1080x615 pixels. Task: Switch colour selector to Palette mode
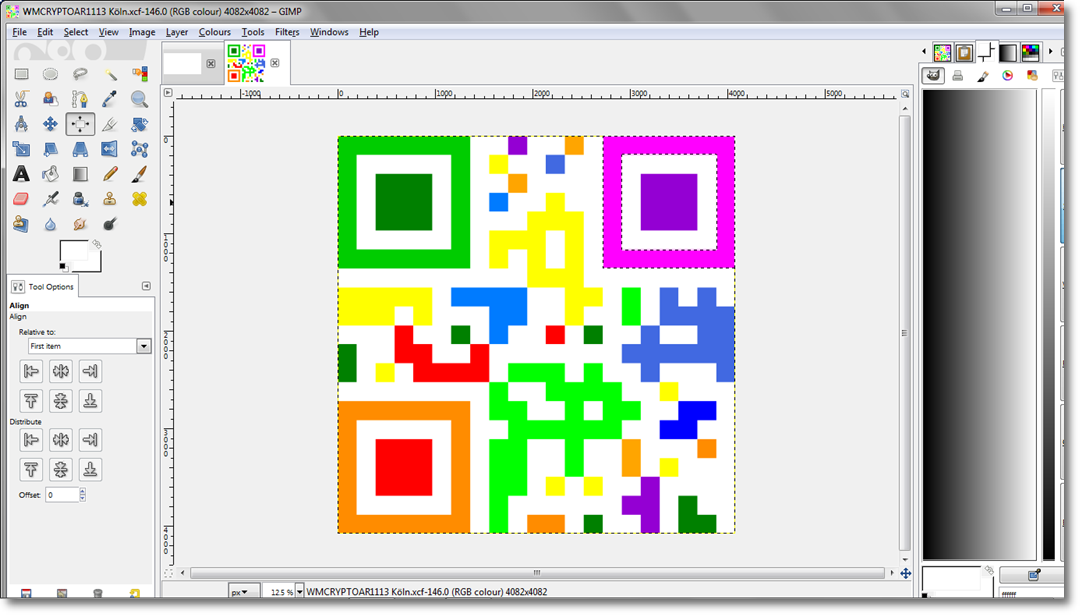[1032, 76]
